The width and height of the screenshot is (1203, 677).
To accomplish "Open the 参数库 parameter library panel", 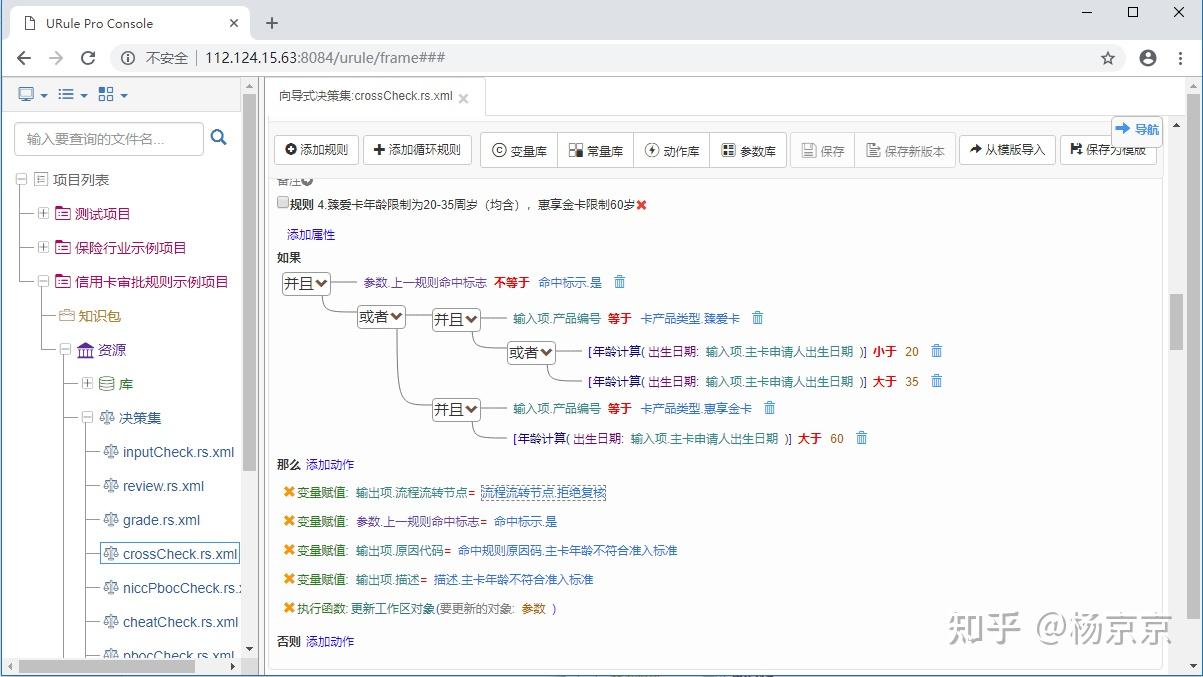I will click(x=749, y=150).
